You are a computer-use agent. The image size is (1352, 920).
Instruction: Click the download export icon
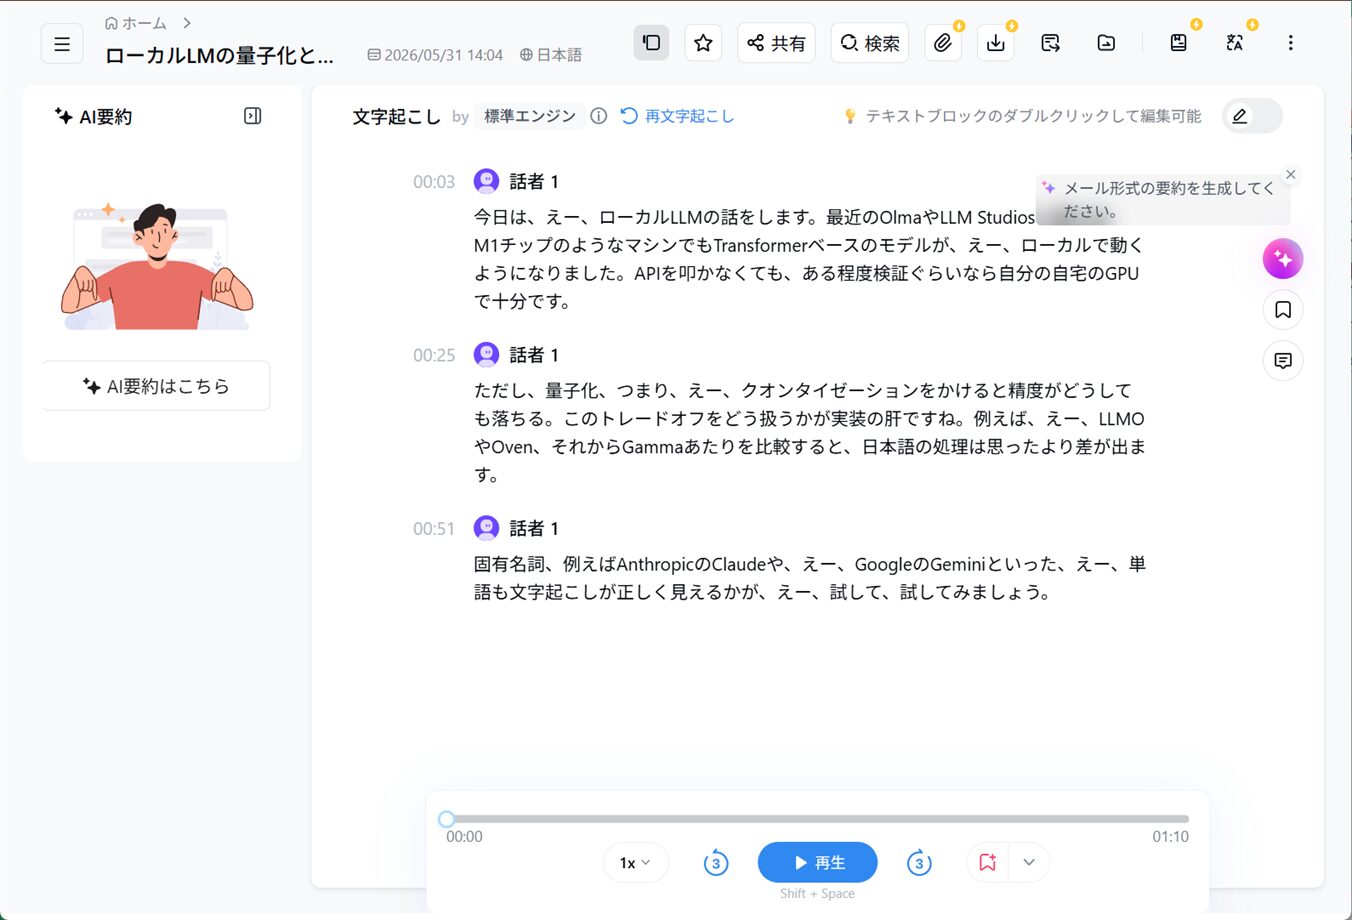(x=996, y=43)
